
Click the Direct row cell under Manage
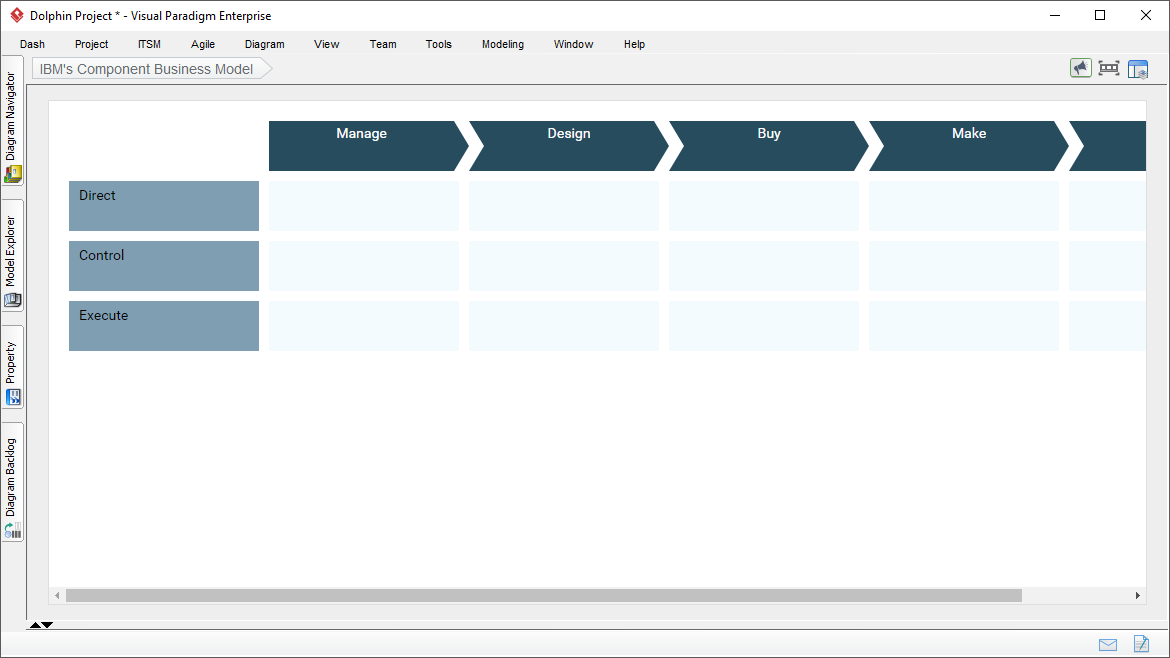tap(363, 206)
